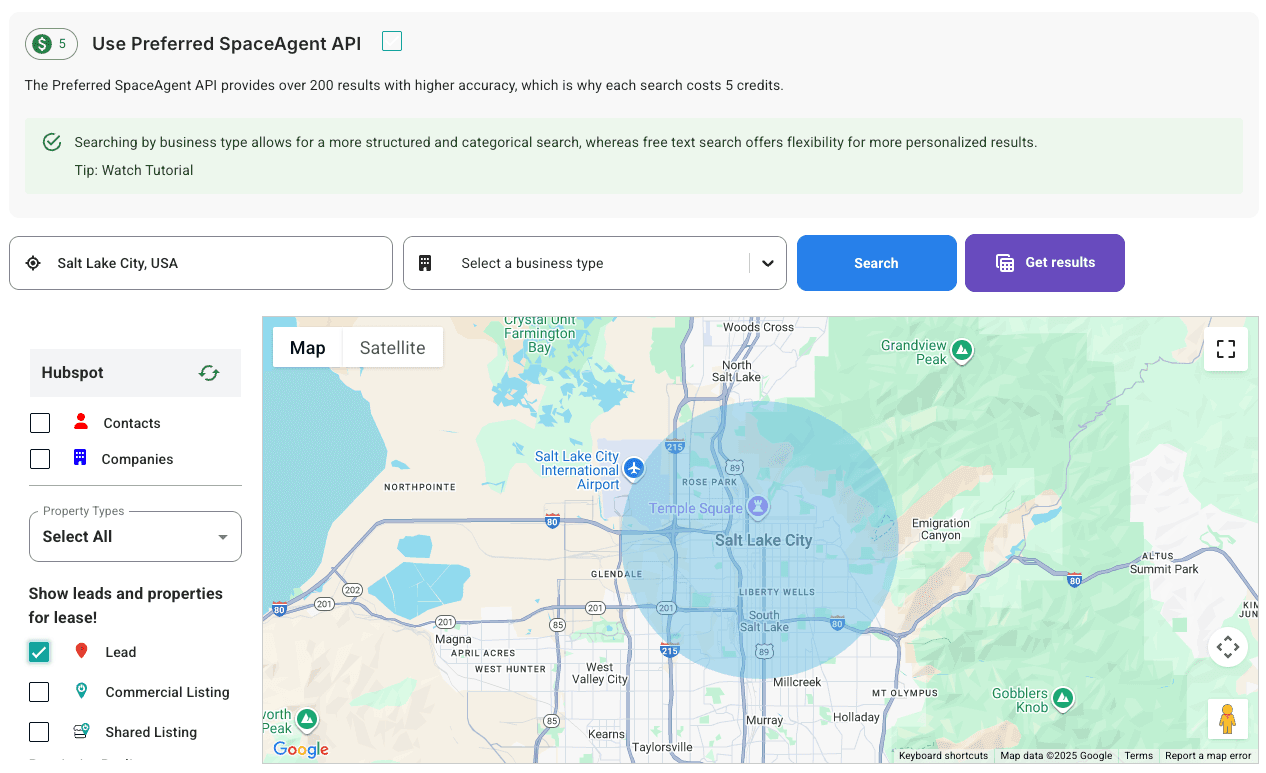1266x773 pixels.
Task: Click the Salt Lake City map label
Action: pyautogui.click(x=764, y=540)
